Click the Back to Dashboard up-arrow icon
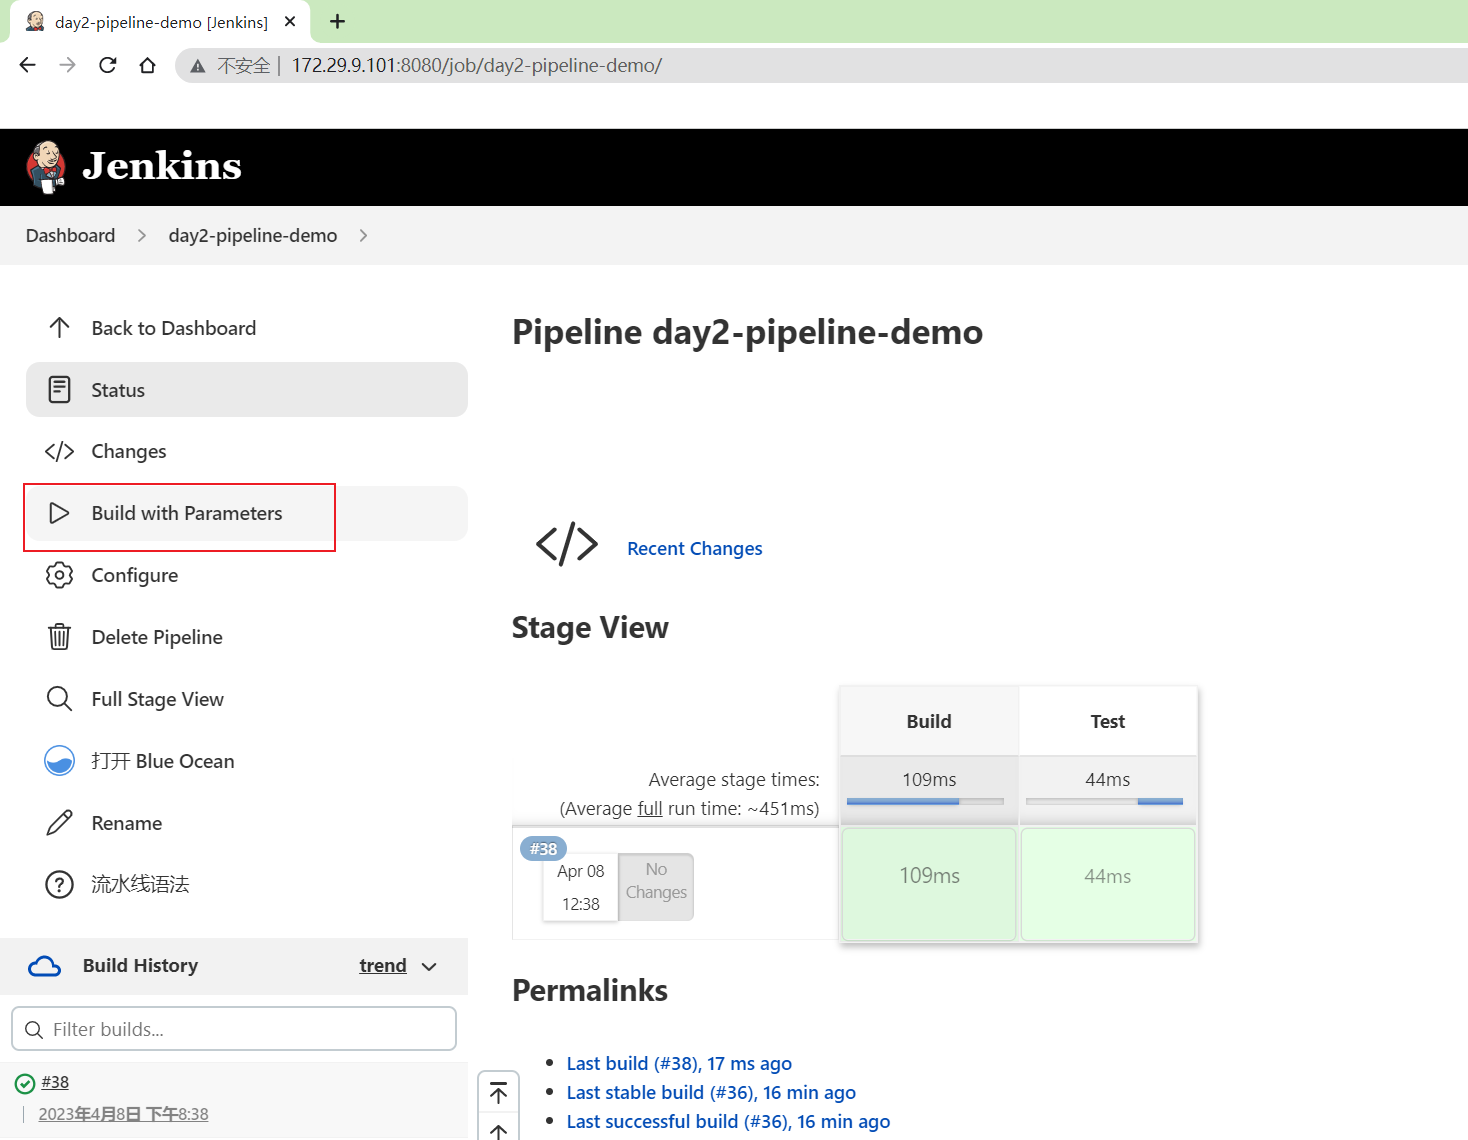 [59, 328]
